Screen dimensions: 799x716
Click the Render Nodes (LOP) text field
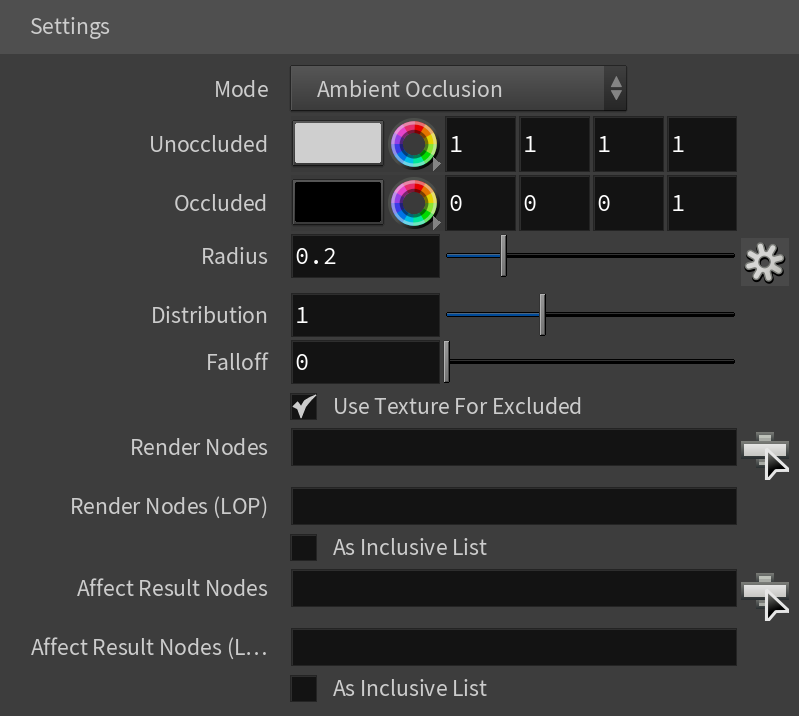click(x=514, y=506)
